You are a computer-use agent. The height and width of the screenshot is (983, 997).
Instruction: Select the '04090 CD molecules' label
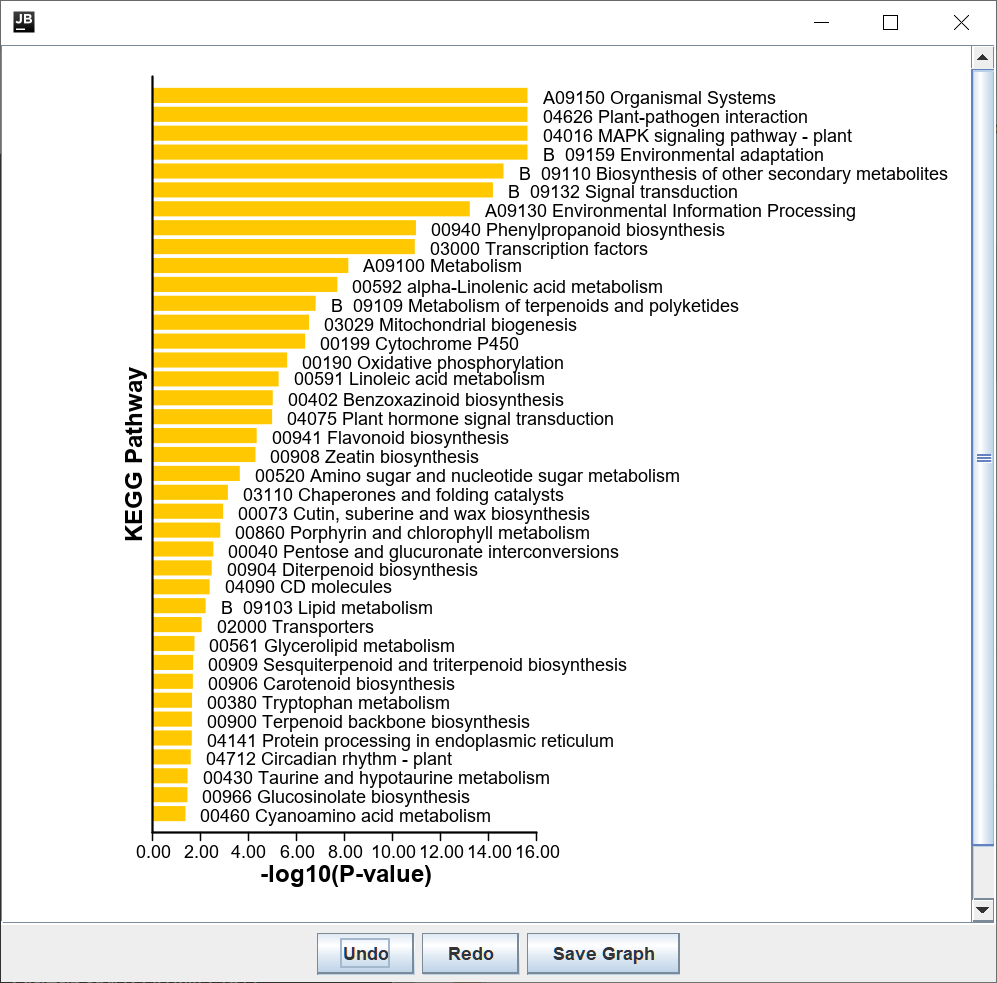pyautogui.click(x=308, y=587)
